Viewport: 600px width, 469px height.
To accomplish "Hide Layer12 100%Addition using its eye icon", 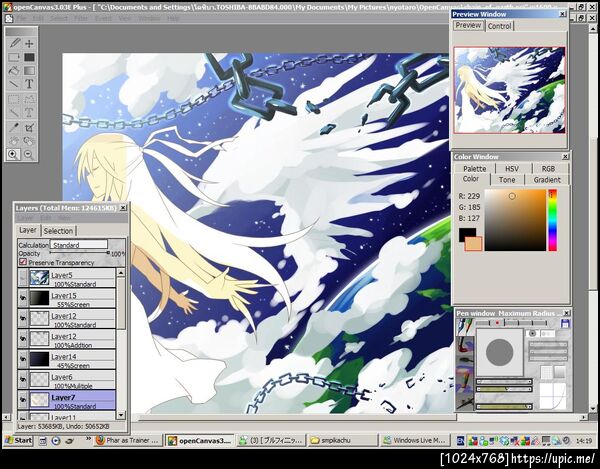I will [x=23, y=339].
